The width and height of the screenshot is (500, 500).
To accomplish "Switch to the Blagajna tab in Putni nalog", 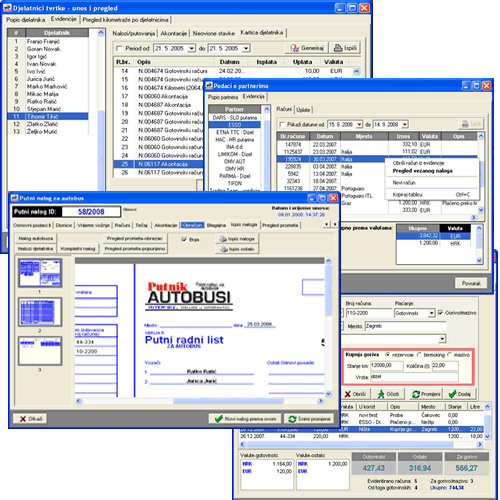I will click(x=216, y=225).
